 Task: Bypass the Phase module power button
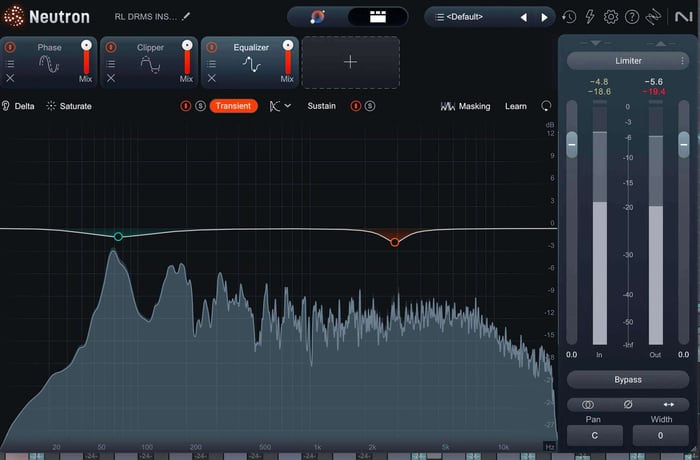click(10, 47)
